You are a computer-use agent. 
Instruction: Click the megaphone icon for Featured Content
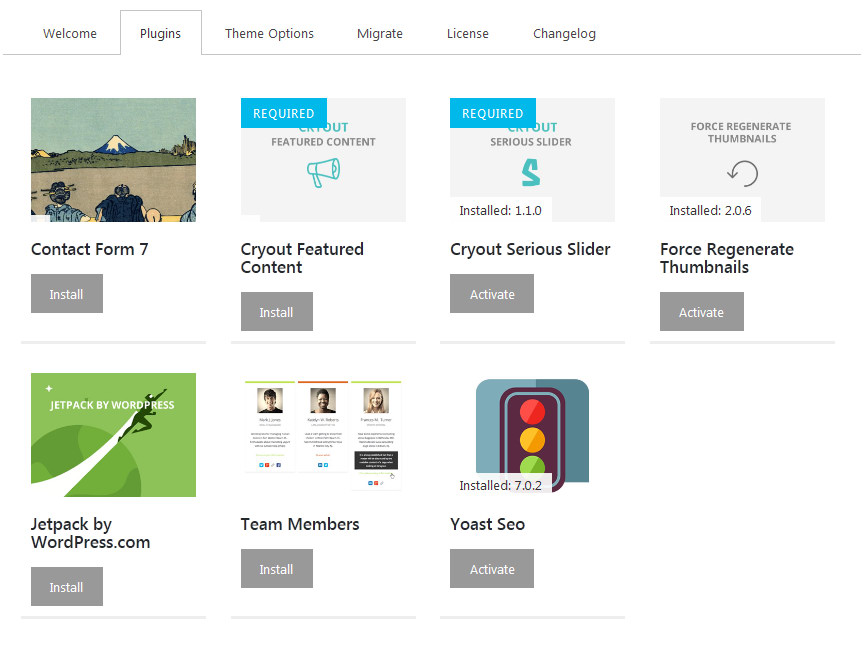pyautogui.click(x=323, y=172)
